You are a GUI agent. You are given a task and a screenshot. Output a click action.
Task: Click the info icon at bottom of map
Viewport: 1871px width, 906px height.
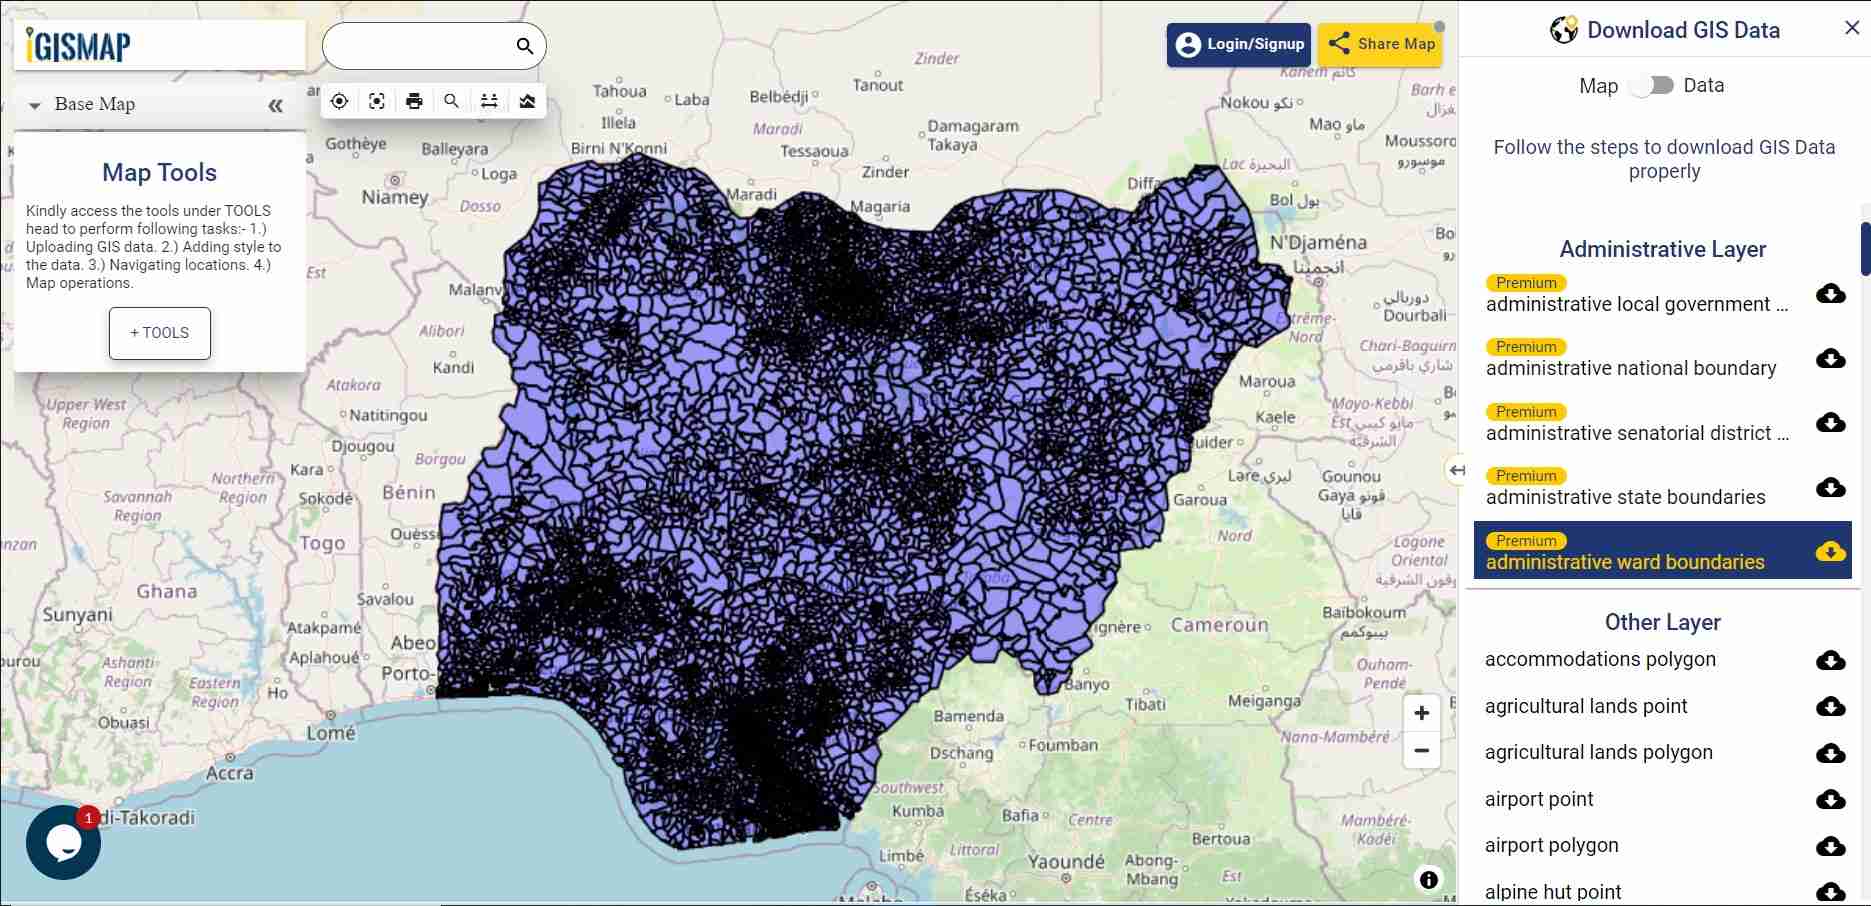[1428, 878]
